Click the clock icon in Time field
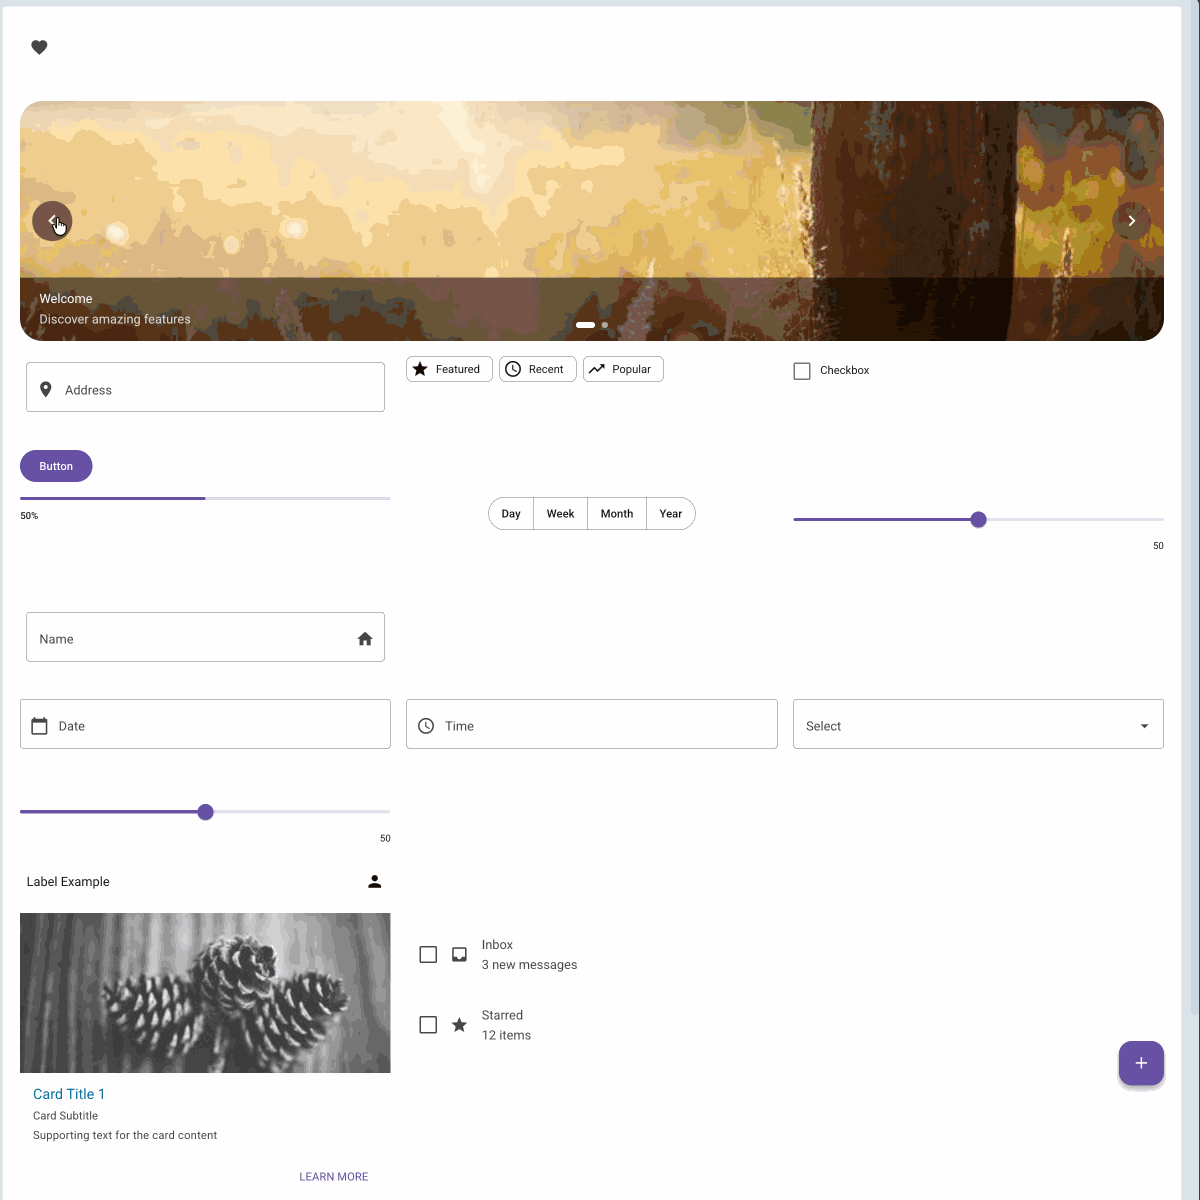 click(426, 726)
